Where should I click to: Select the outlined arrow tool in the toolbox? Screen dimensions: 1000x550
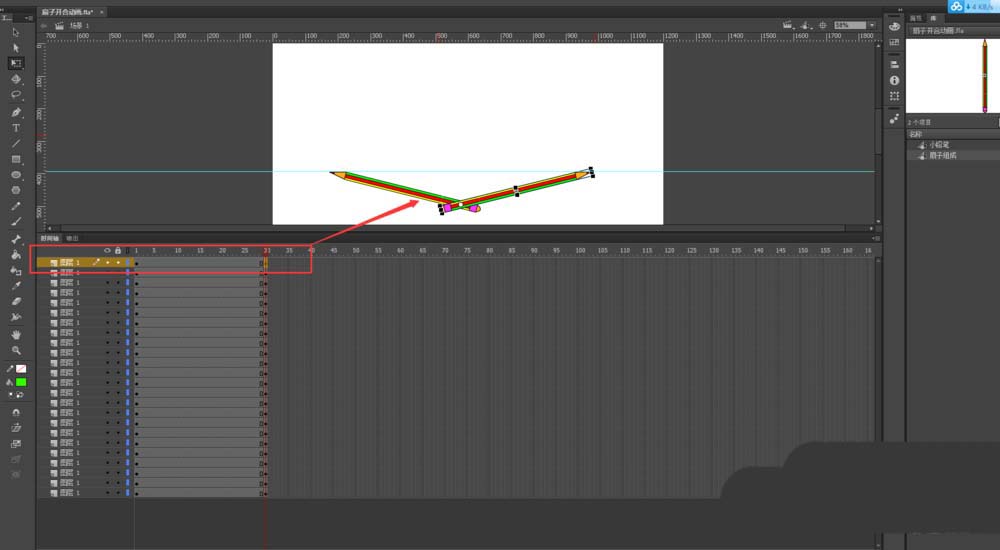(16, 32)
